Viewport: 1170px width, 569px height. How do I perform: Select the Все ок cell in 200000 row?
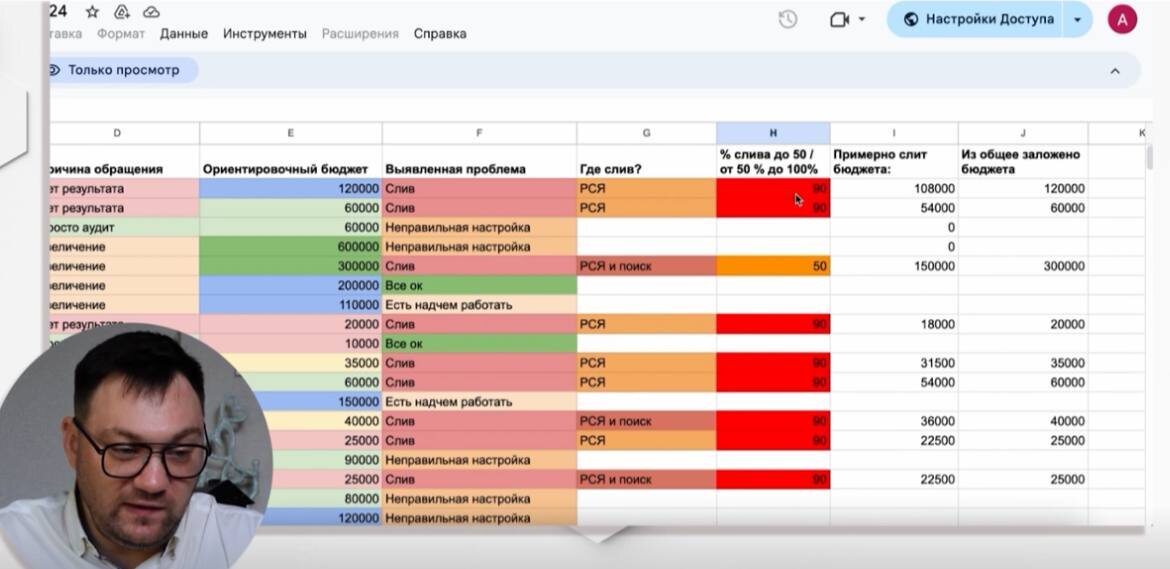[x=479, y=286]
